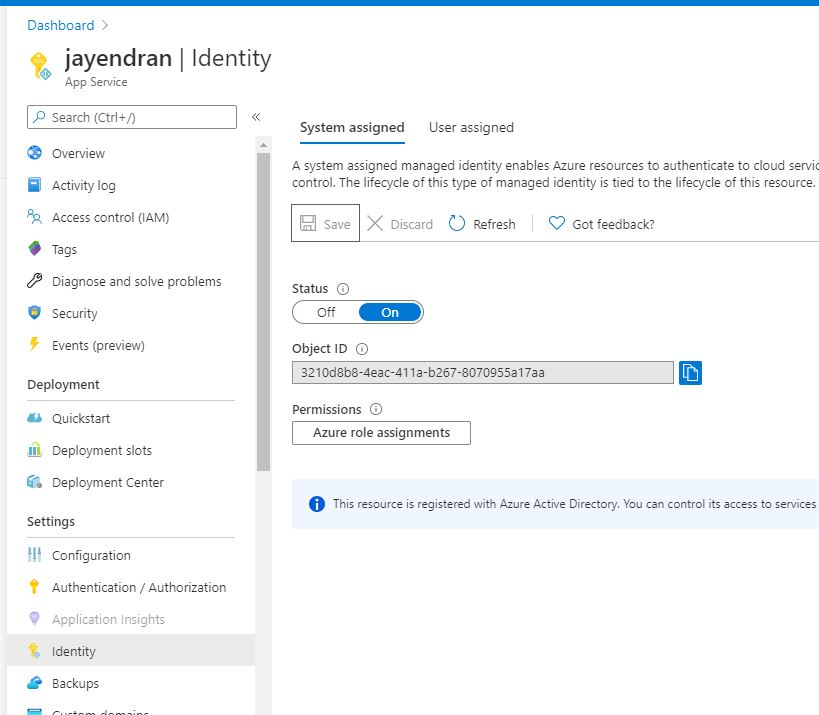Click the Discard X icon
The image size is (819, 715).
coord(375,224)
